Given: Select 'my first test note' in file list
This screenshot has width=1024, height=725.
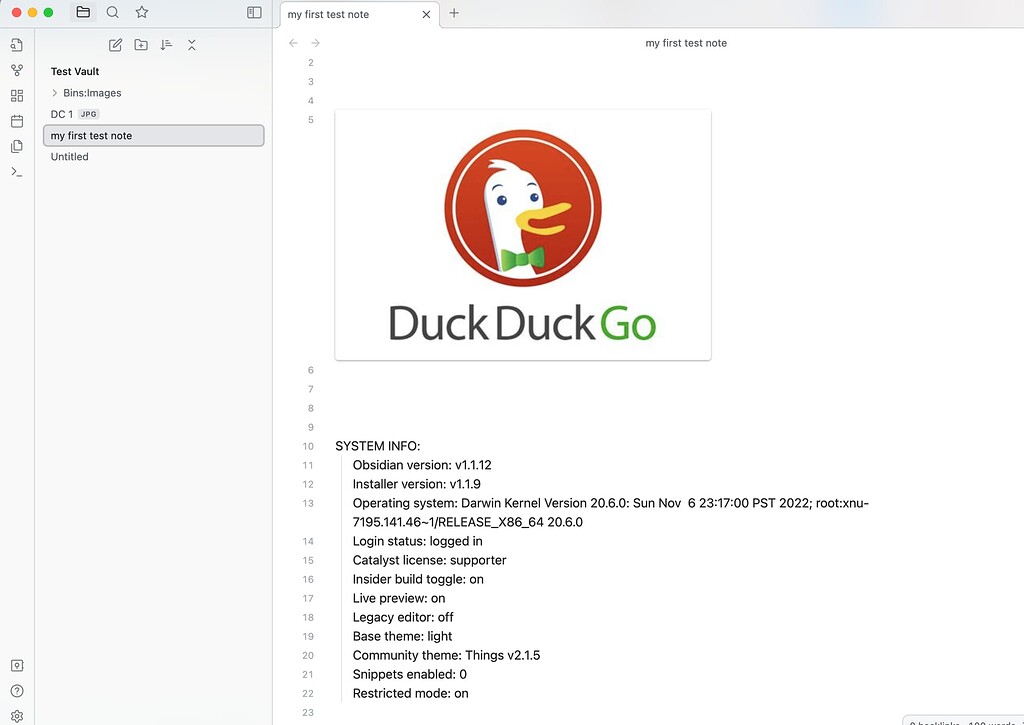Looking at the screenshot, I should pos(153,136).
